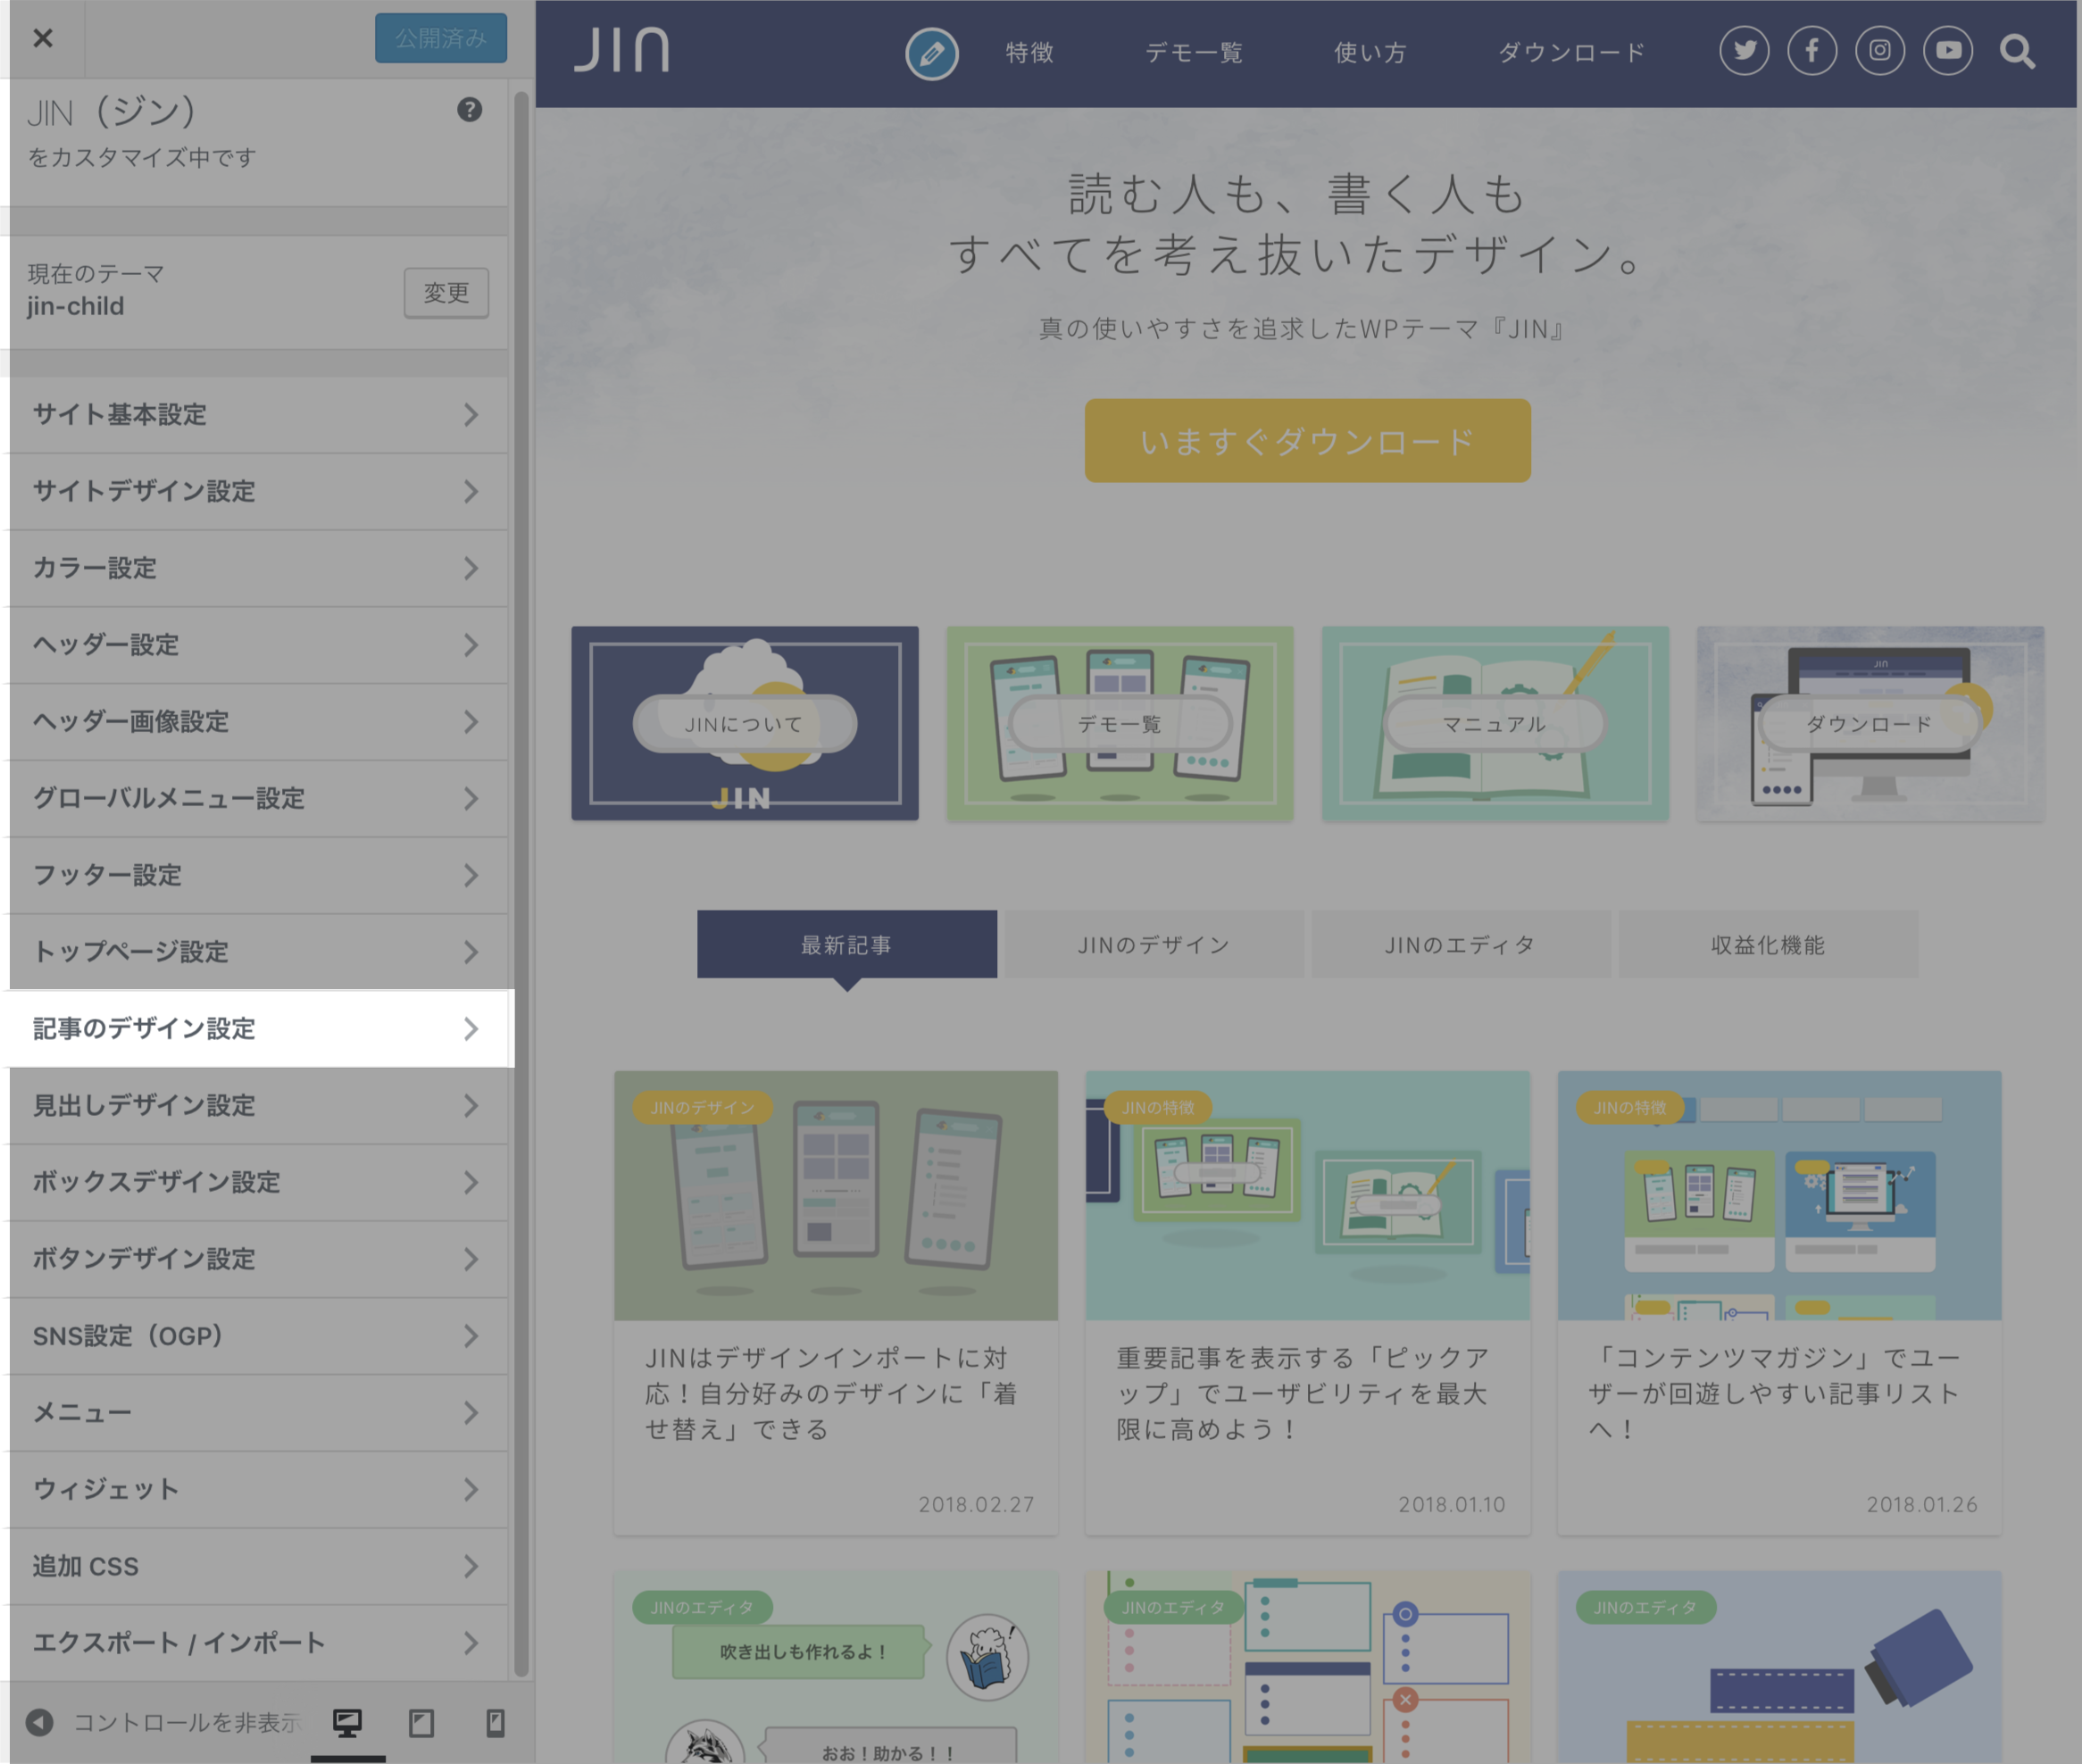Open the ボックスデザイン設定 panel
The image size is (2082, 1764).
click(x=258, y=1182)
